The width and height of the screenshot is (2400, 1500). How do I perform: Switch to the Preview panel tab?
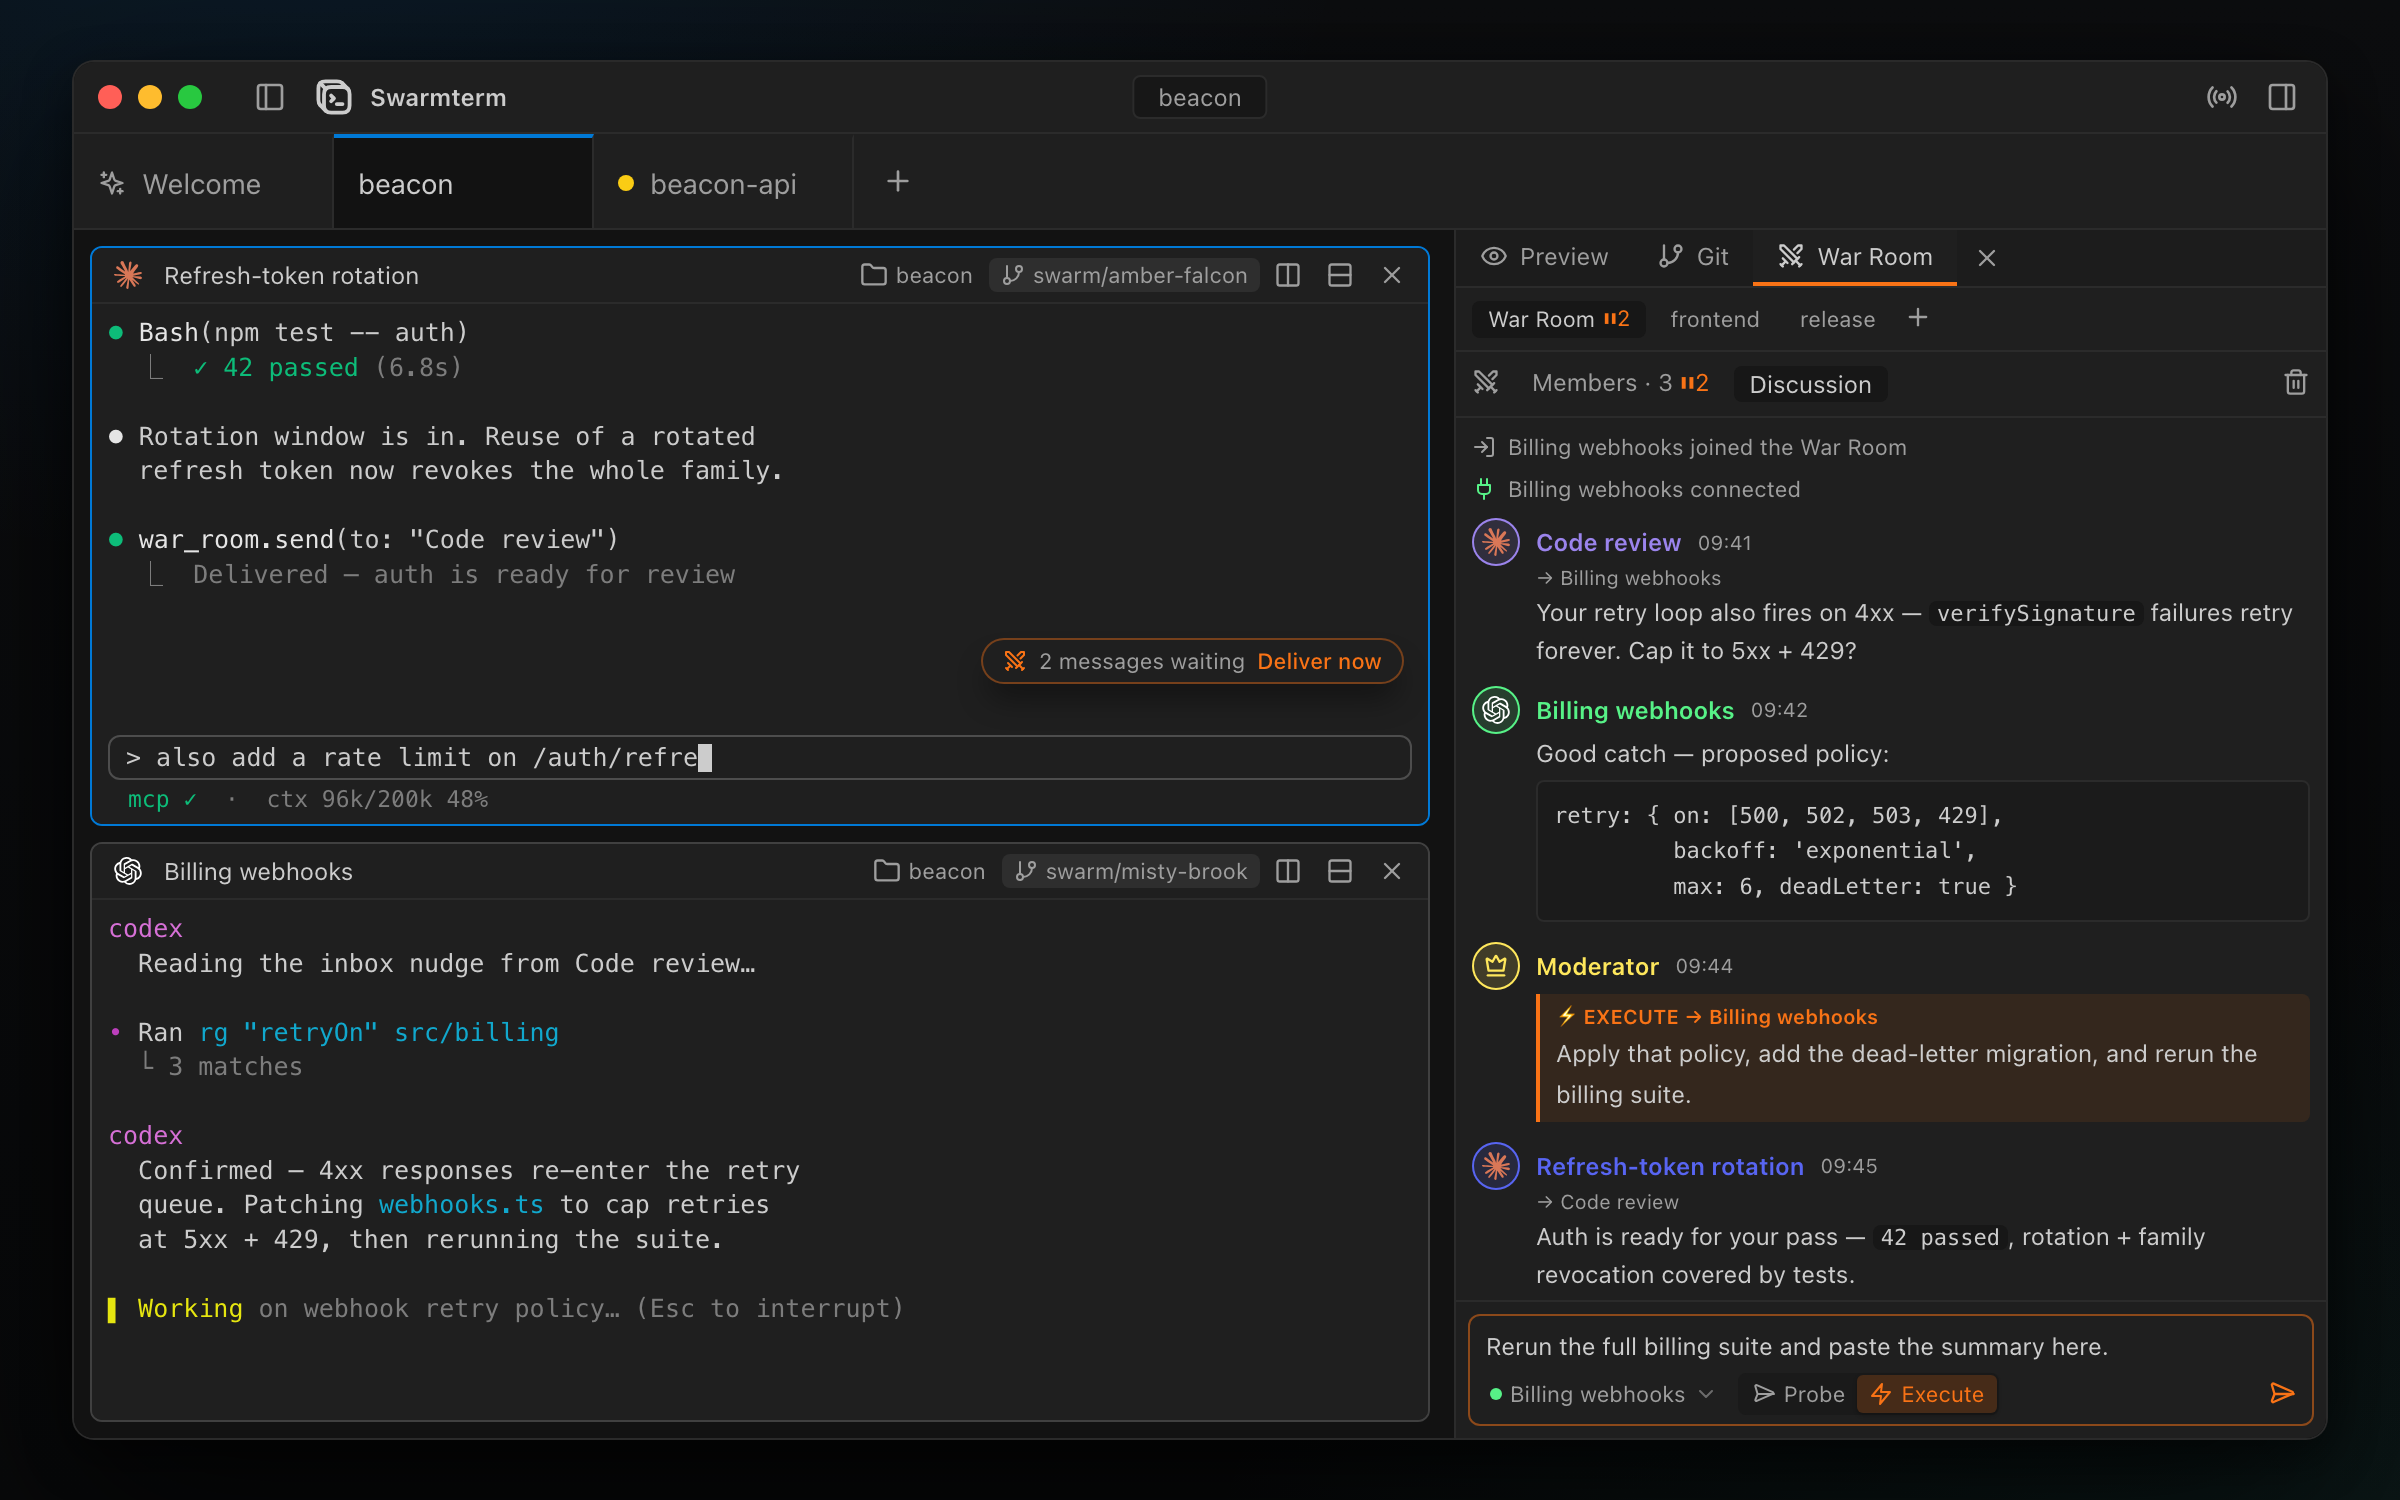1545,257
